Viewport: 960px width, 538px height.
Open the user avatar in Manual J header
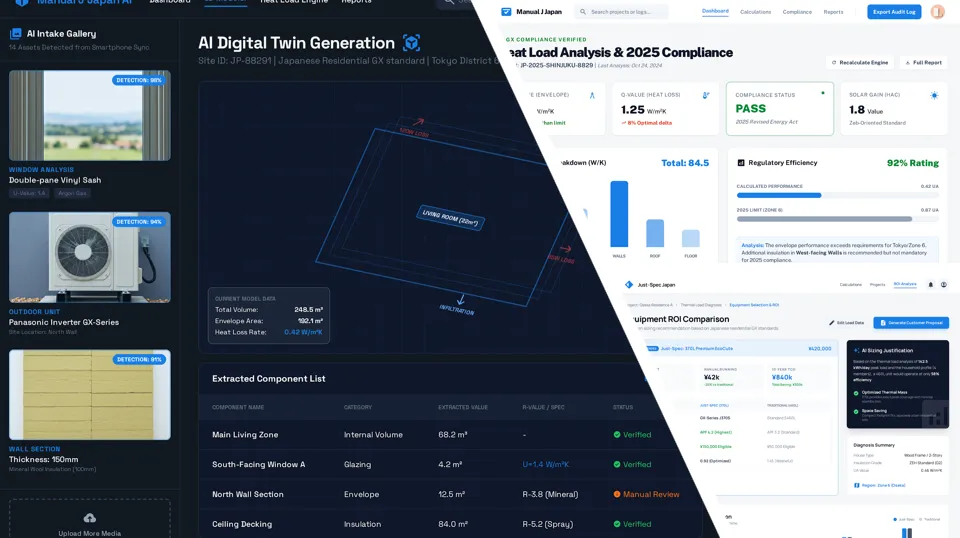pyautogui.click(x=937, y=12)
